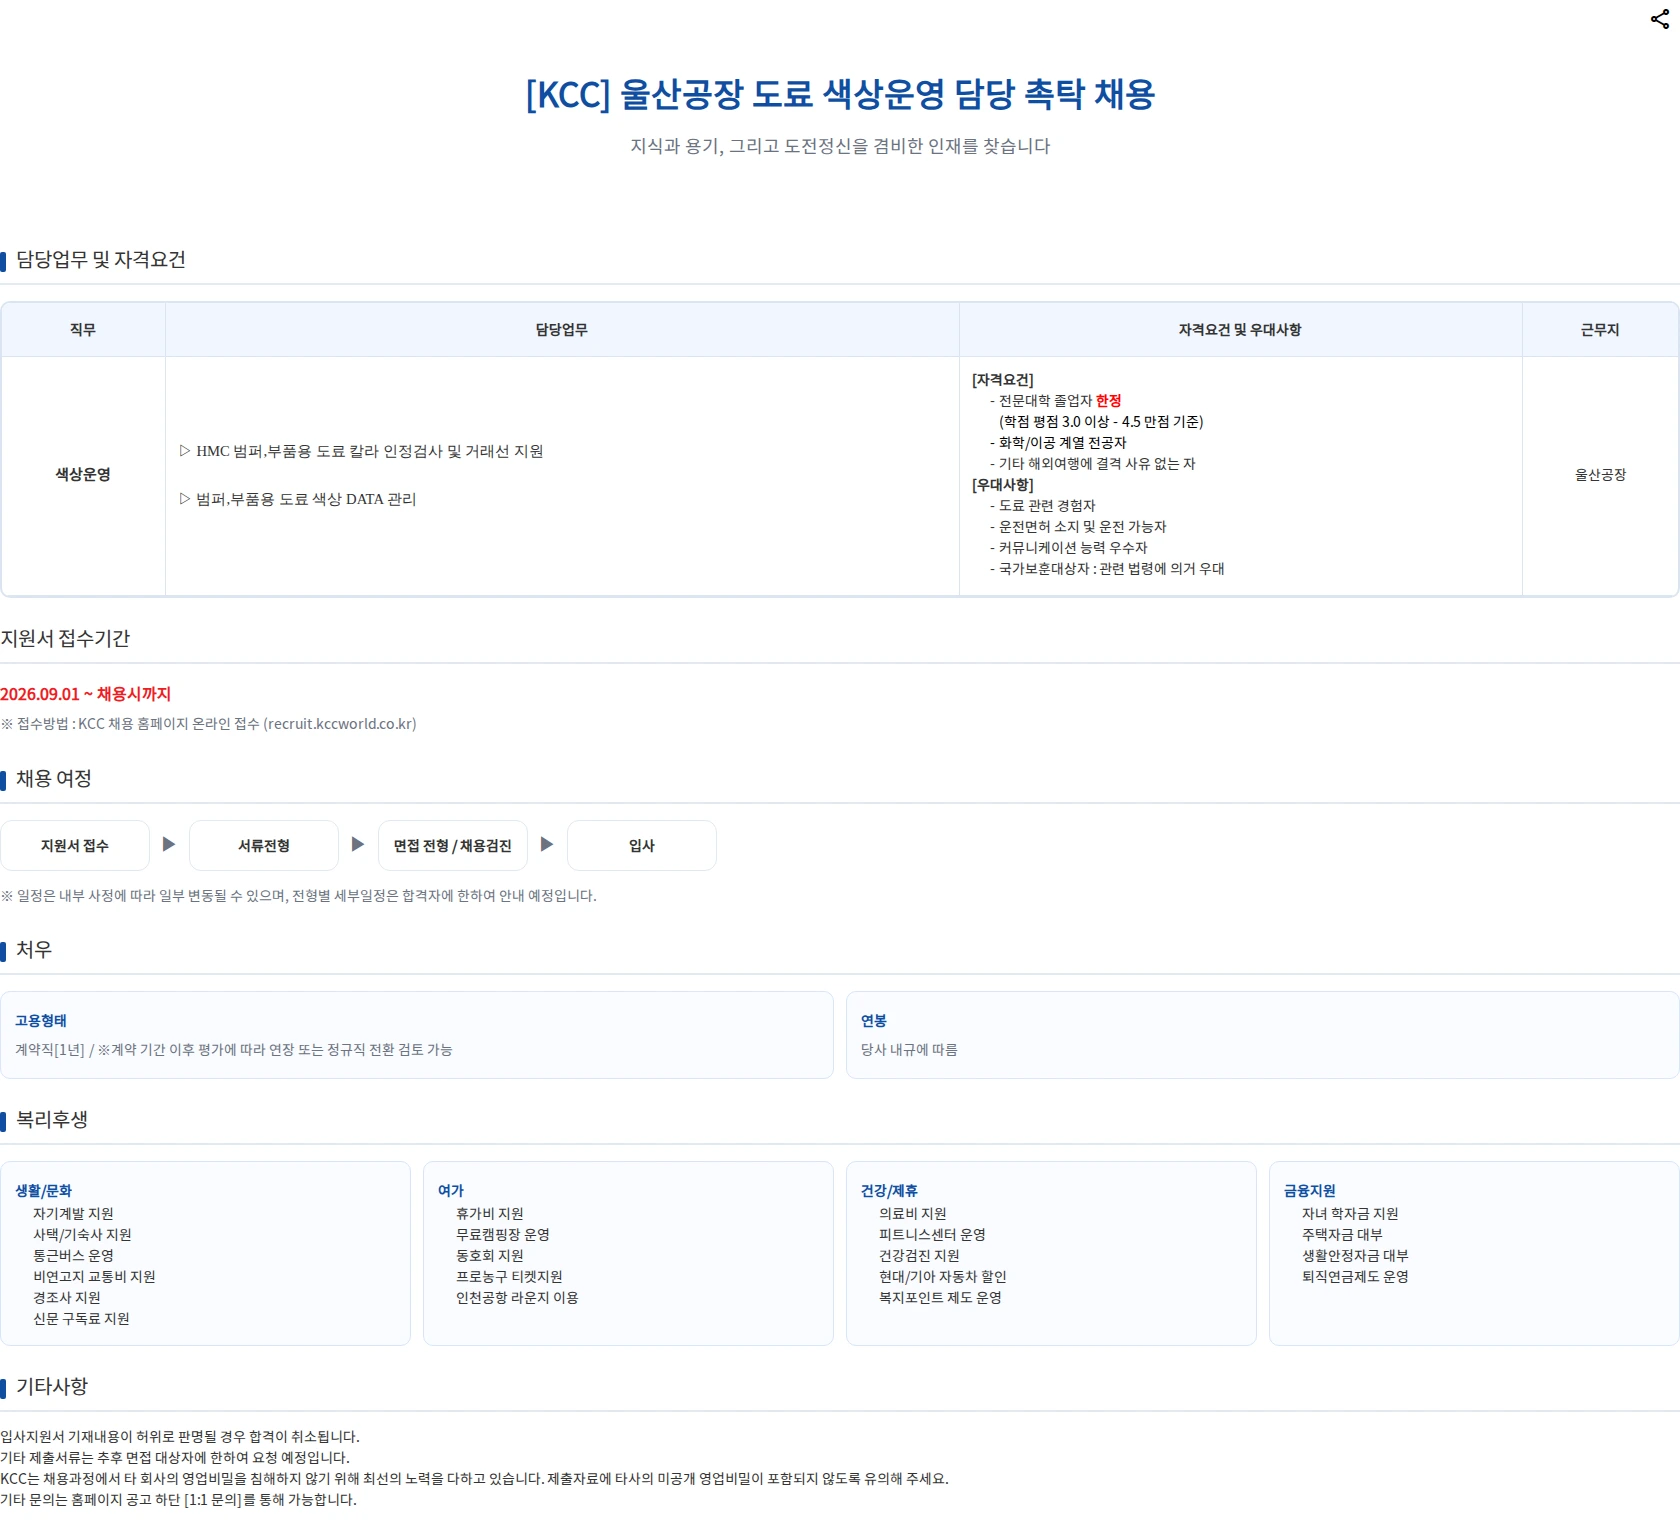Click the 기타사항 section heading
The width and height of the screenshot is (1680, 1539).
tap(52, 1387)
